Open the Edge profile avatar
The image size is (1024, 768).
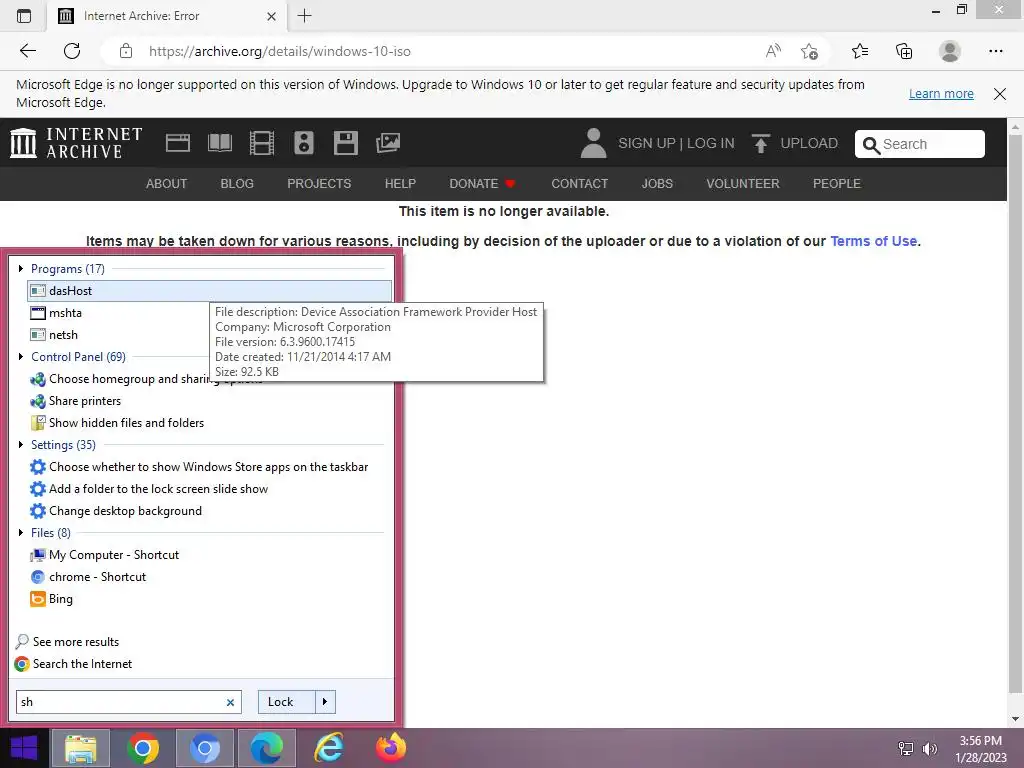[x=950, y=51]
